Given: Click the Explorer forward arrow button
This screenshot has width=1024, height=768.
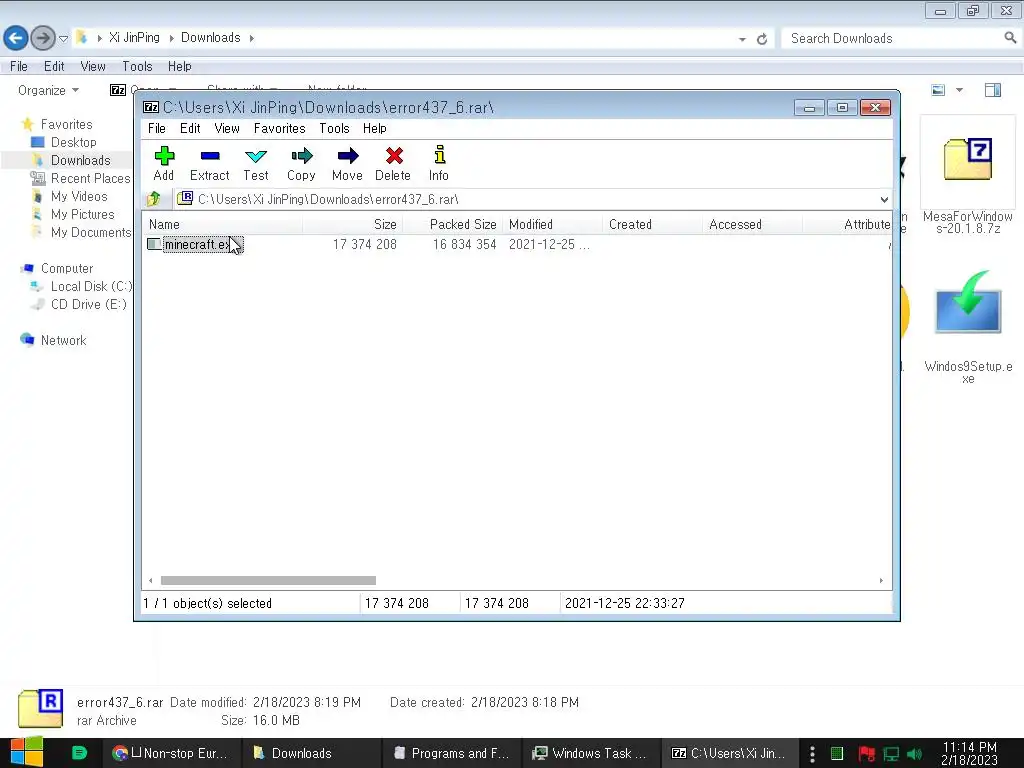Looking at the screenshot, I should pyautogui.click(x=43, y=38).
